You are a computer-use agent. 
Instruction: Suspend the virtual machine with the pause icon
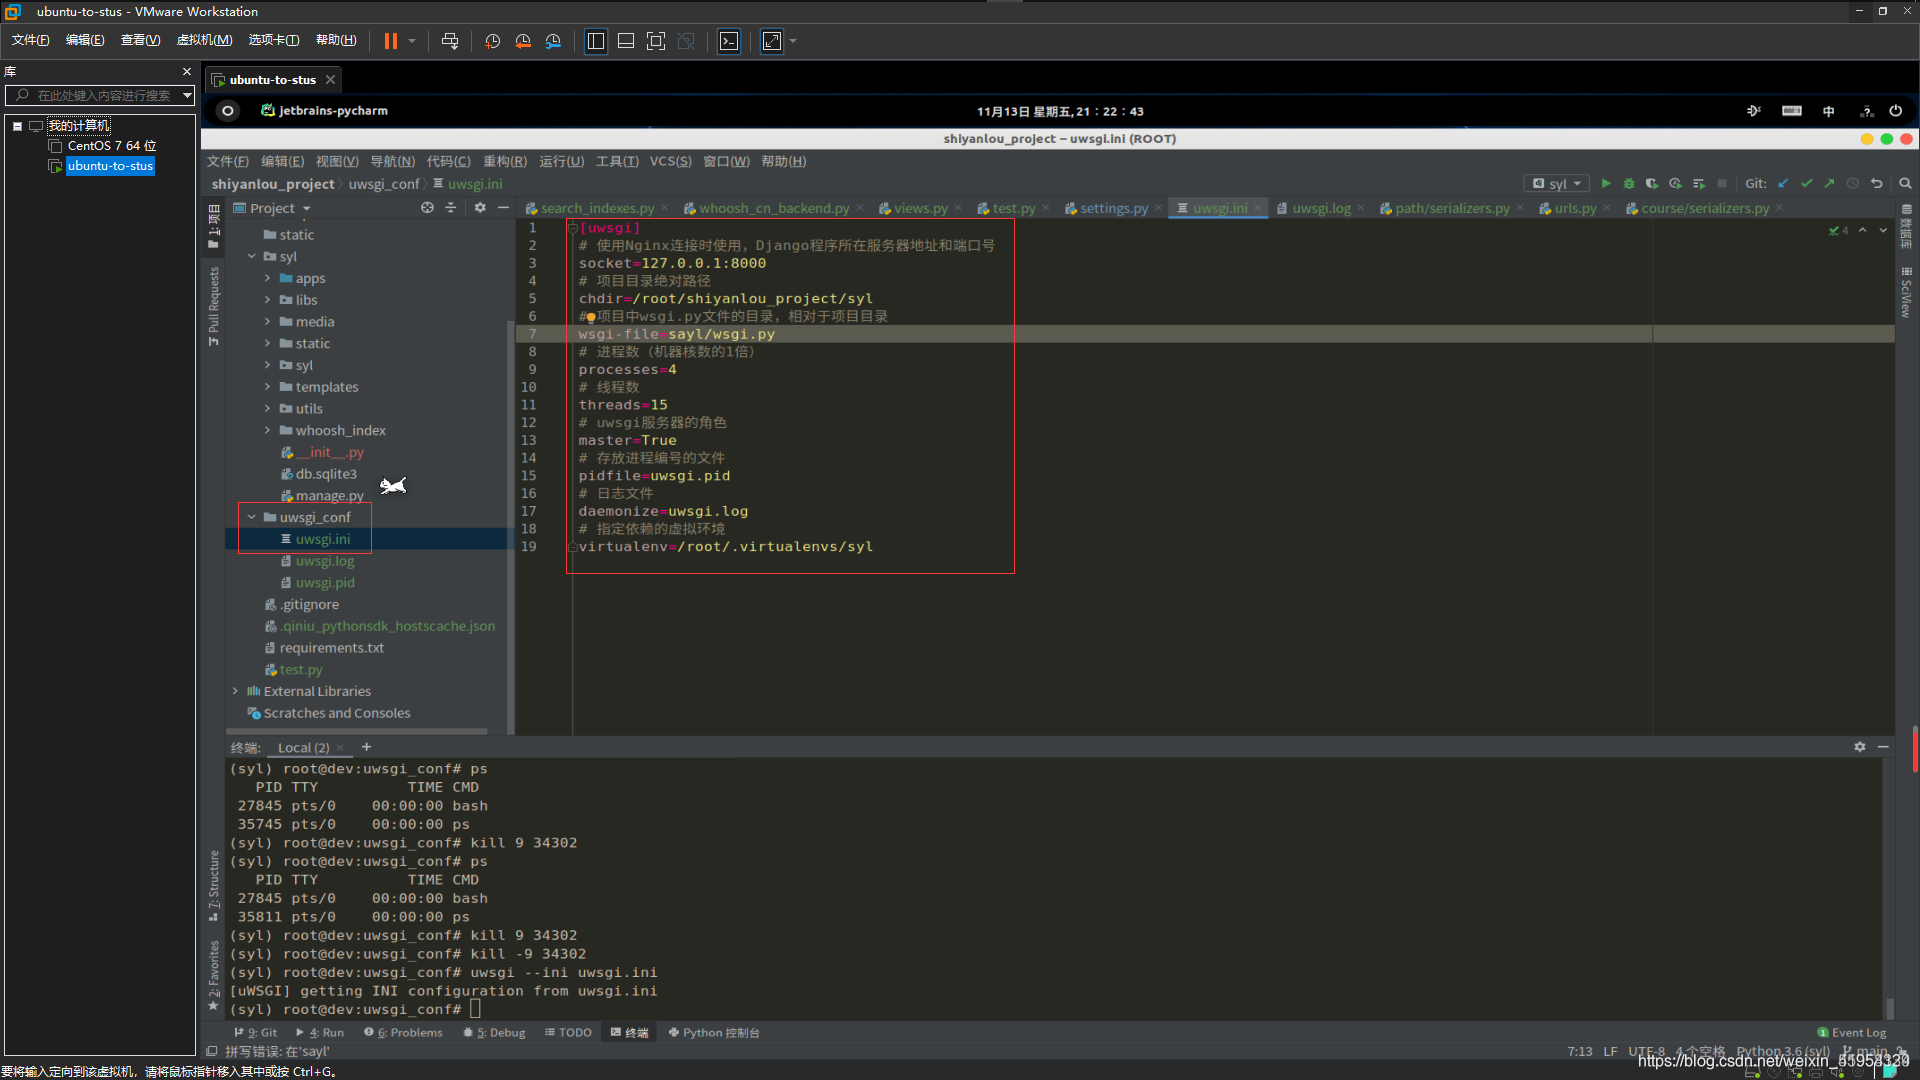pos(389,41)
